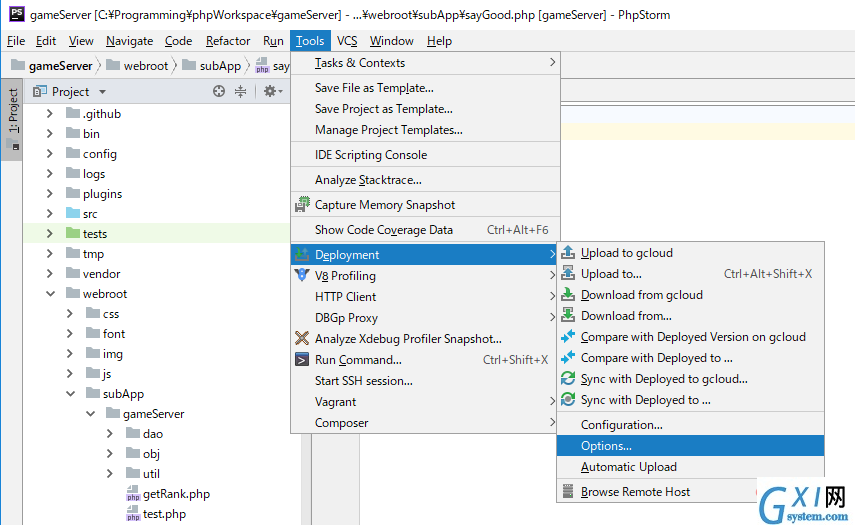Open IDE Scripting Console
This screenshot has width=855, height=525.
click(x=425, y=155)
